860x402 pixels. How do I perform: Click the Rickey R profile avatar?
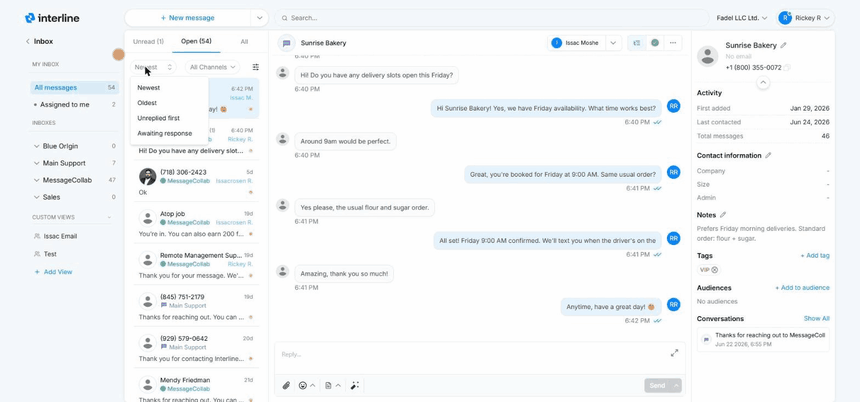tap(785, 18)
